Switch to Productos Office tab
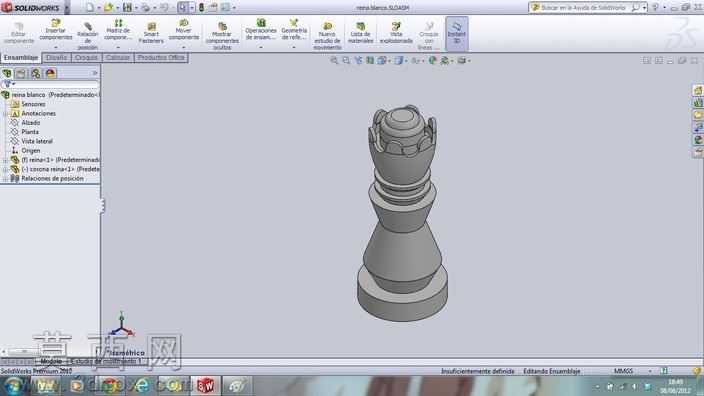704x396 pixels. click(x=161, y=57)
